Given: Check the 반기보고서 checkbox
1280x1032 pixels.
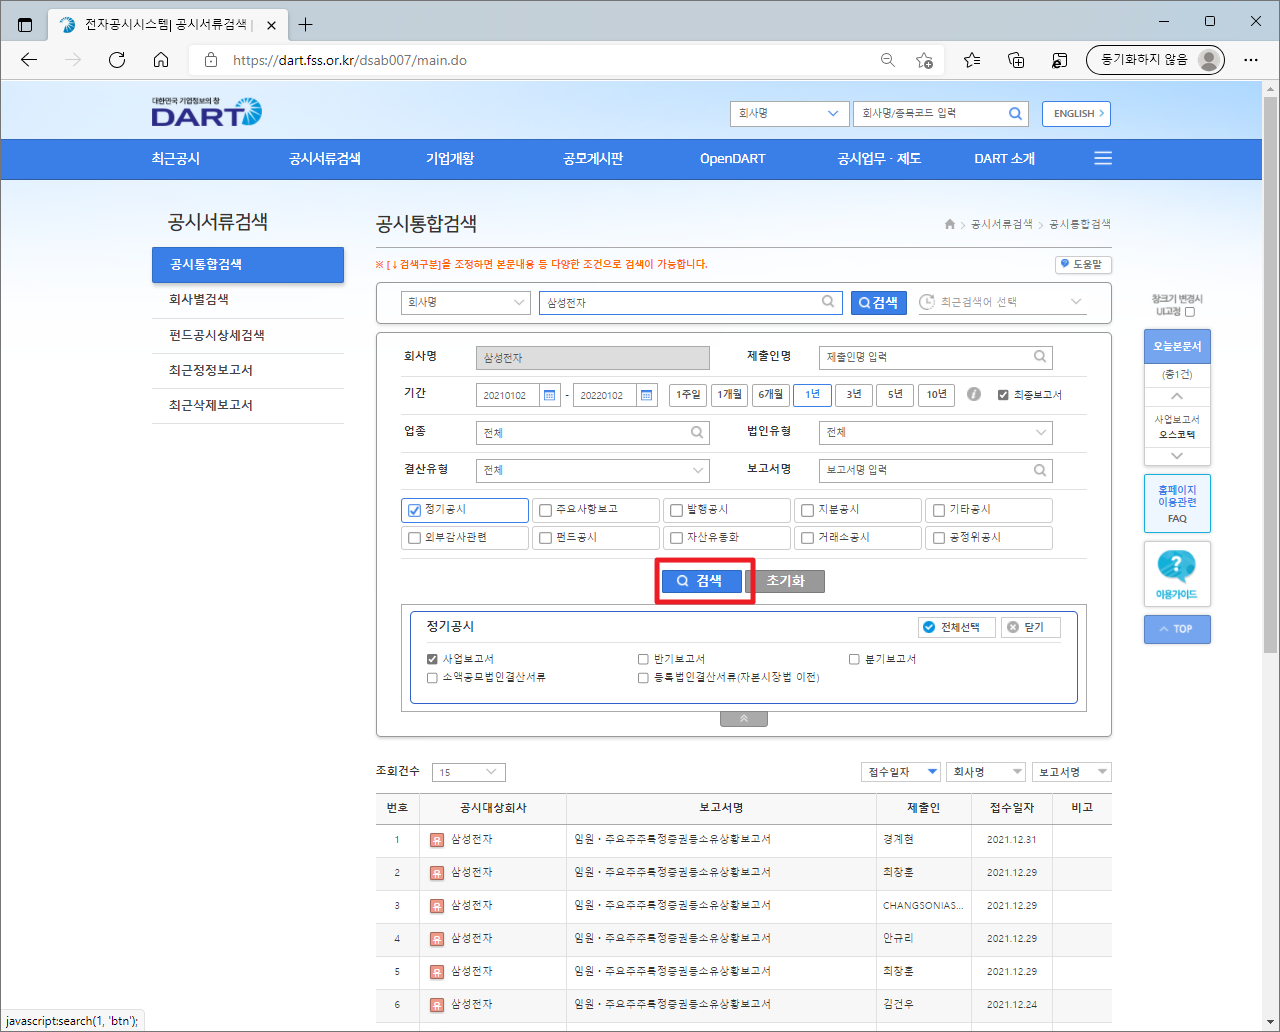Looking at the screenshot, I should [643, 659].
